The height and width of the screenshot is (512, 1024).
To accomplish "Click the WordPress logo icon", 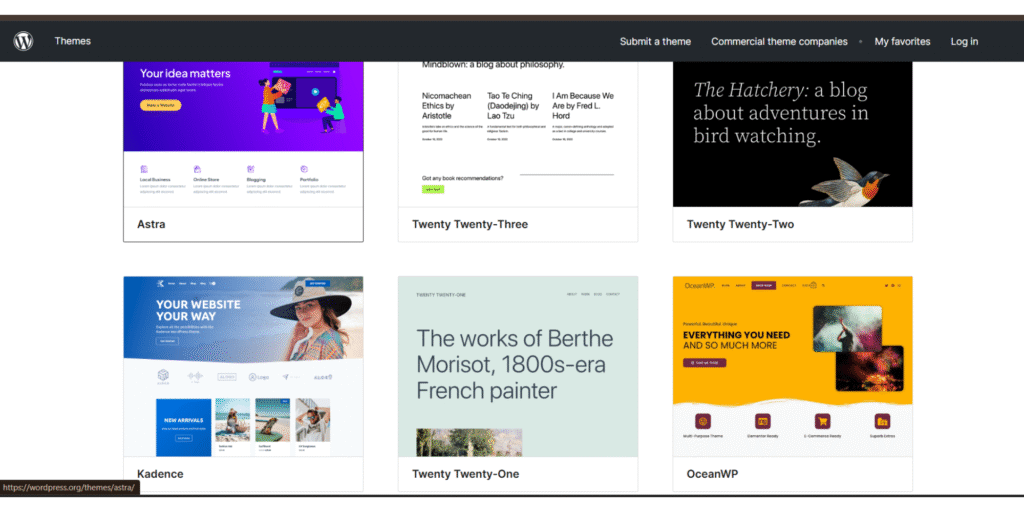I will coord(24,41).
